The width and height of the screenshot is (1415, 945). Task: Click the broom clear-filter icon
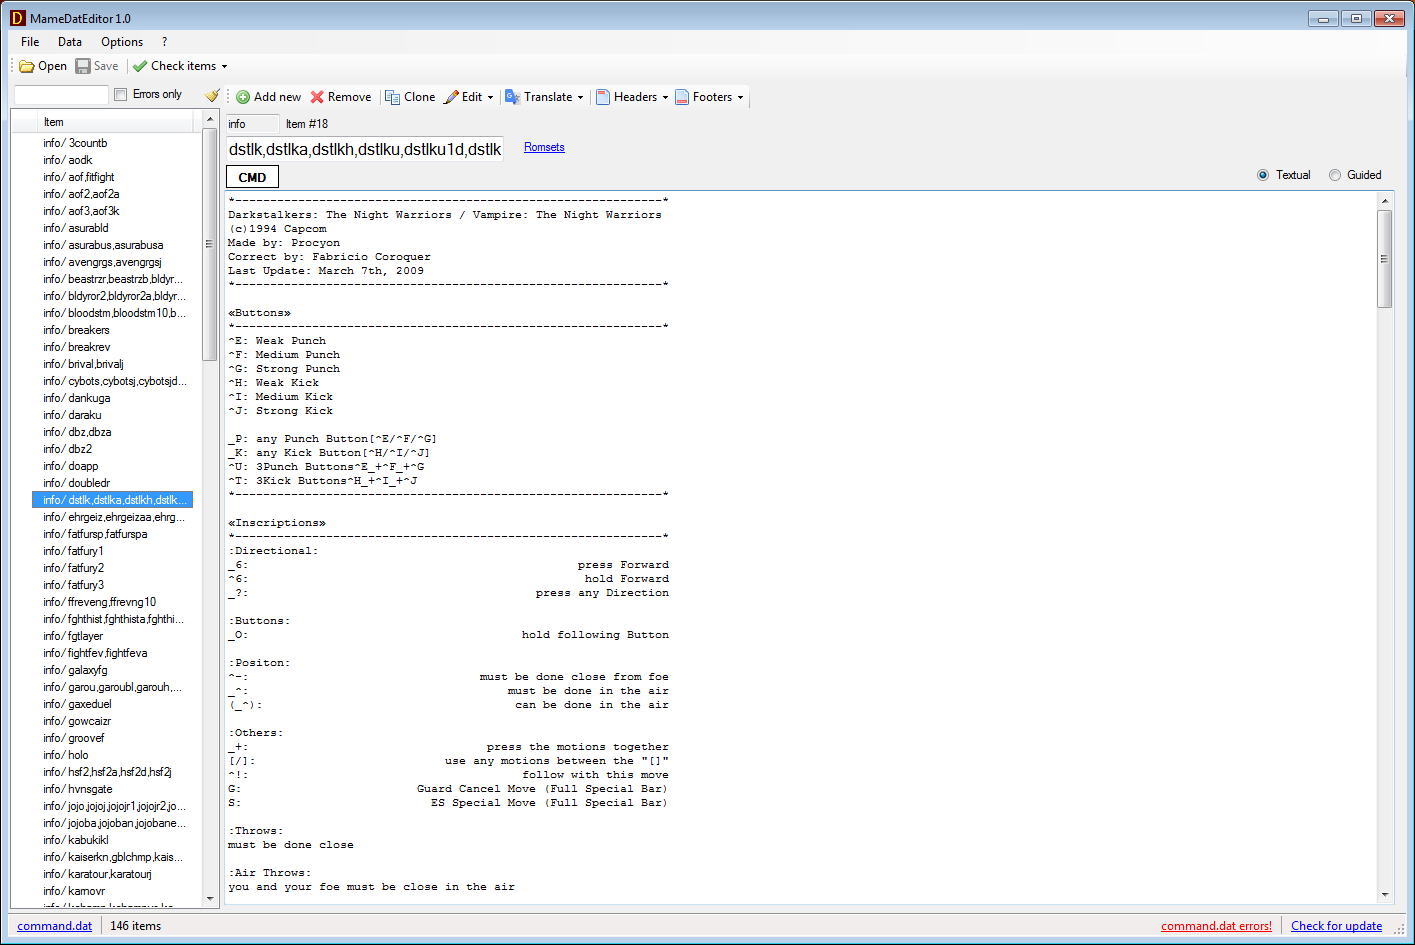click(x=212, y=95)
